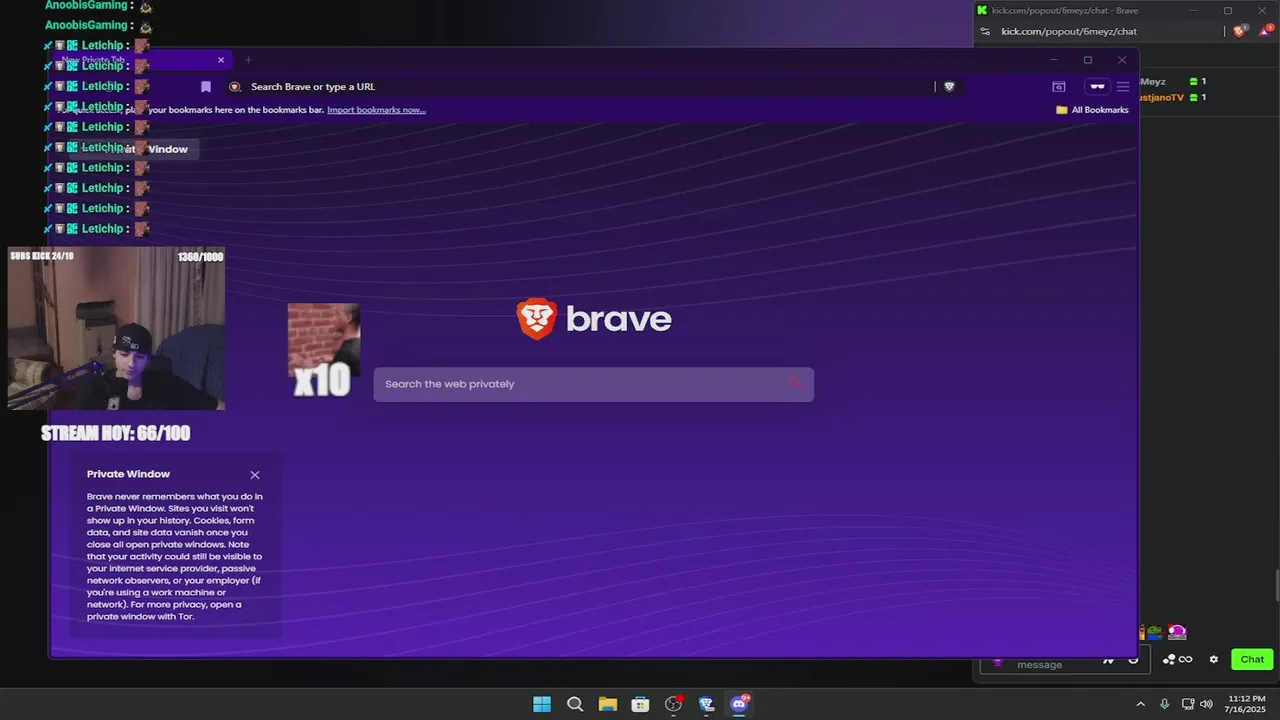Click the site settings icon in chat window

tap(985, 32)
